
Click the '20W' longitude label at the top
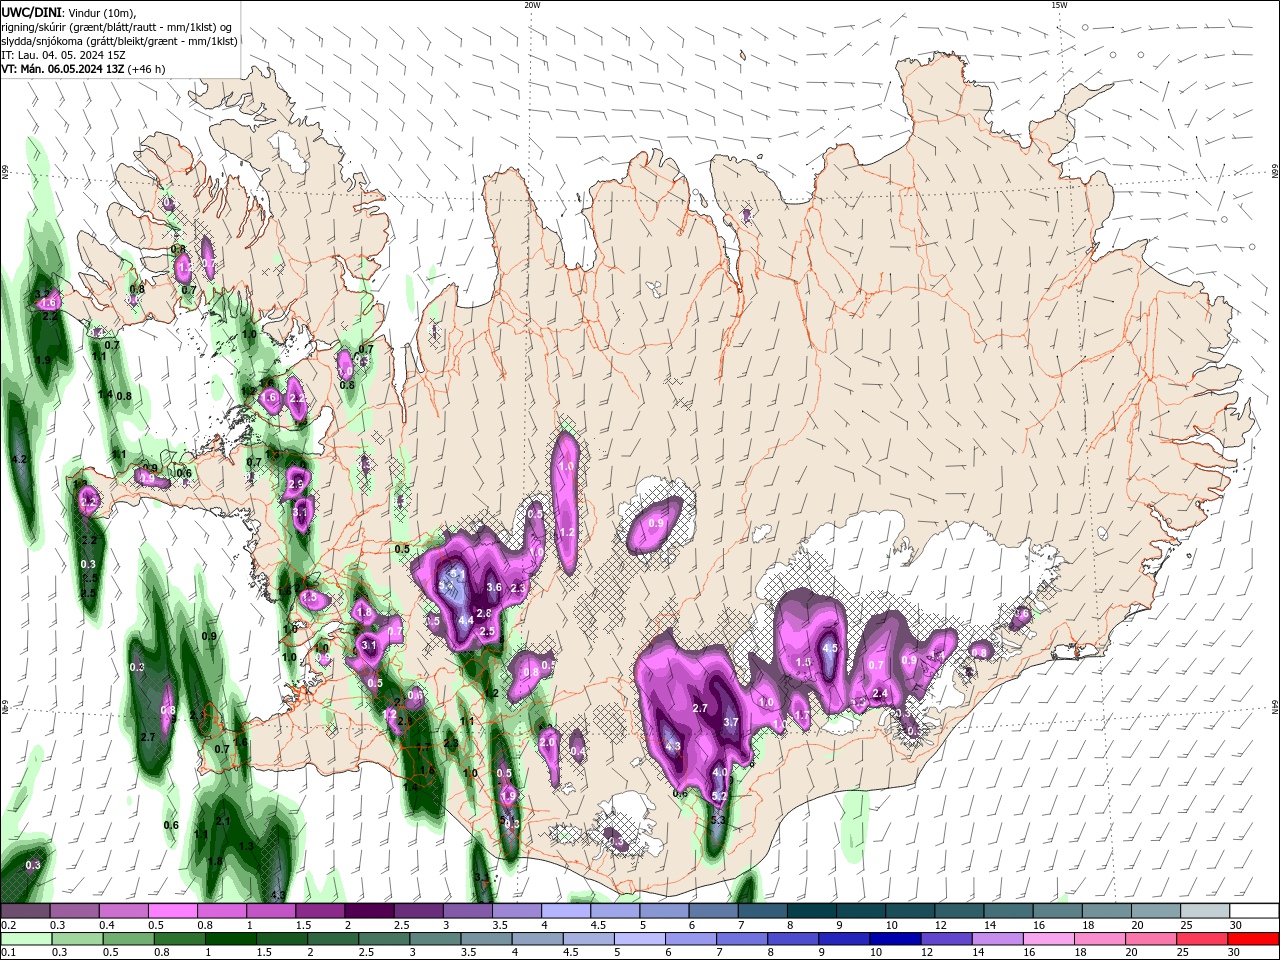(x=532, y=5)
